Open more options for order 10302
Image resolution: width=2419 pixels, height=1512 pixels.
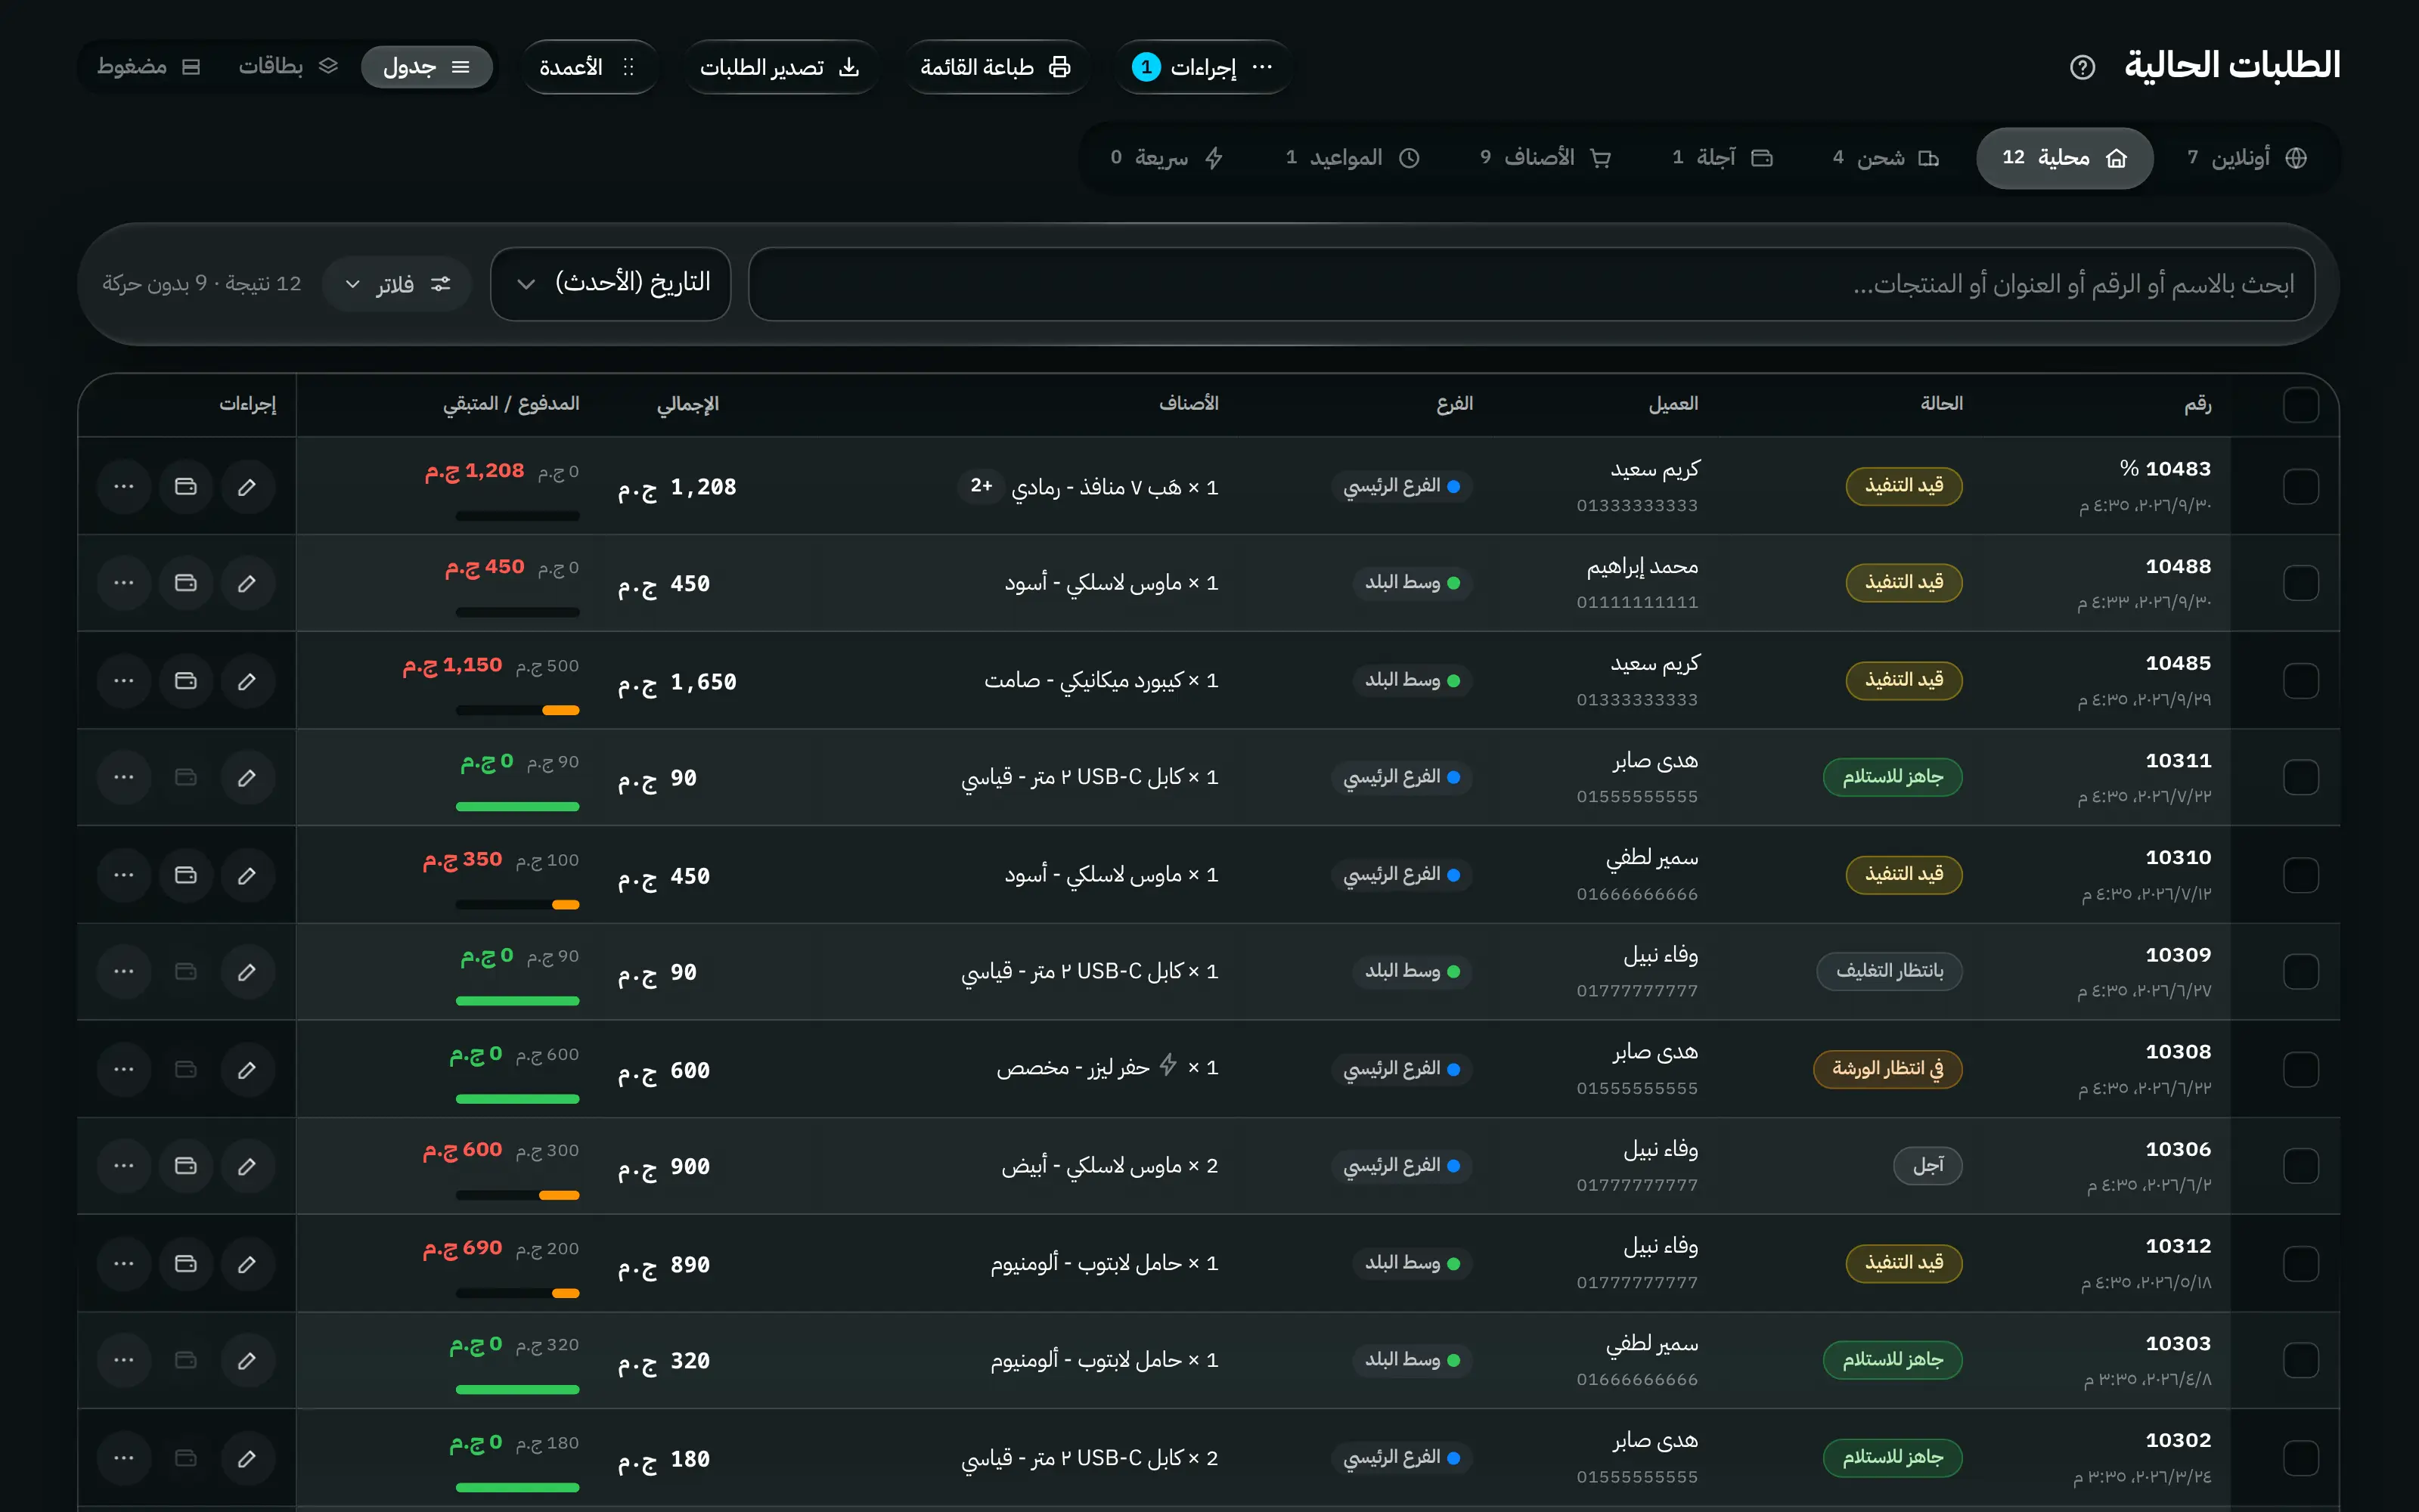pyautogui.click(x=124, y=1458)
